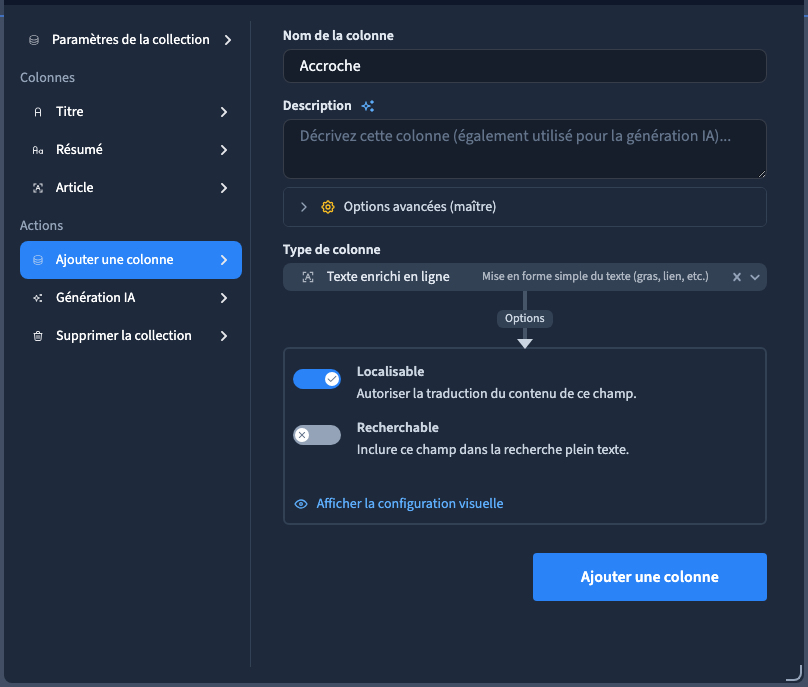This screenshot has height=687, width=808.
Task: Select the Article column entry
Action: tap(131, 188)
